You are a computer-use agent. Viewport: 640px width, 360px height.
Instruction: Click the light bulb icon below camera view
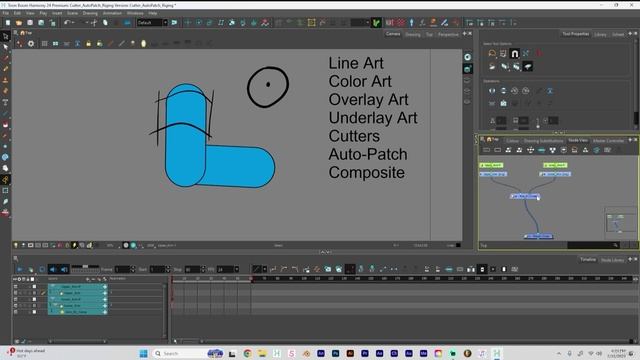pyautogui.click(x=16, y=245)
